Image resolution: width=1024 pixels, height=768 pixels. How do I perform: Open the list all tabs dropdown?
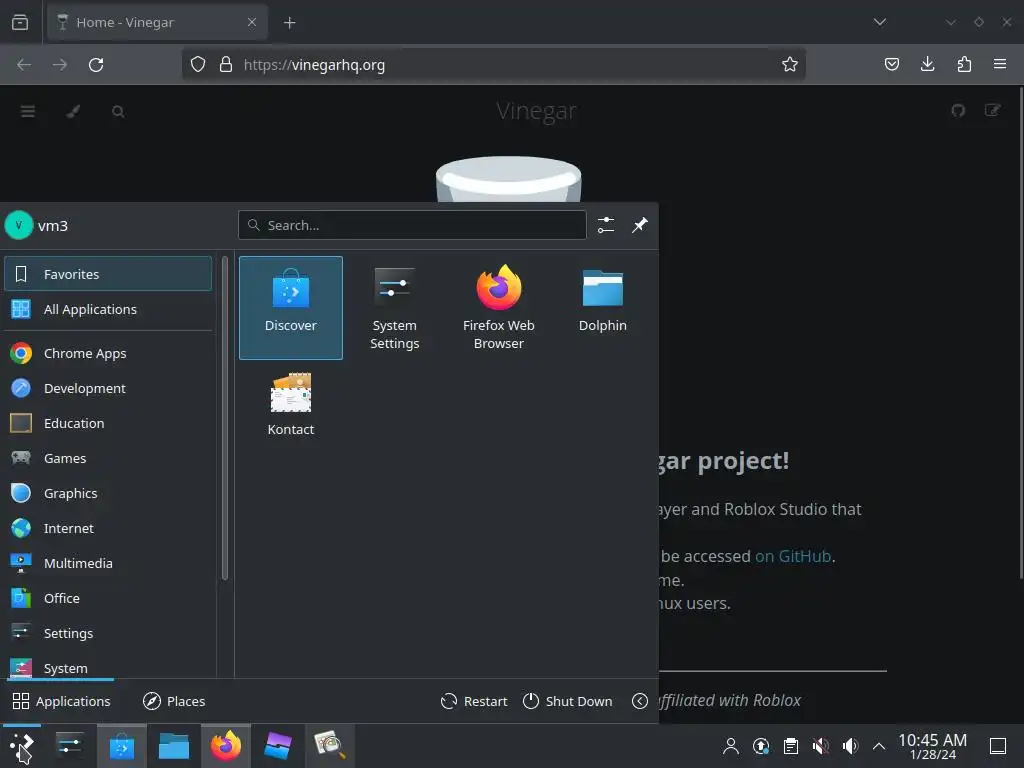880,22
